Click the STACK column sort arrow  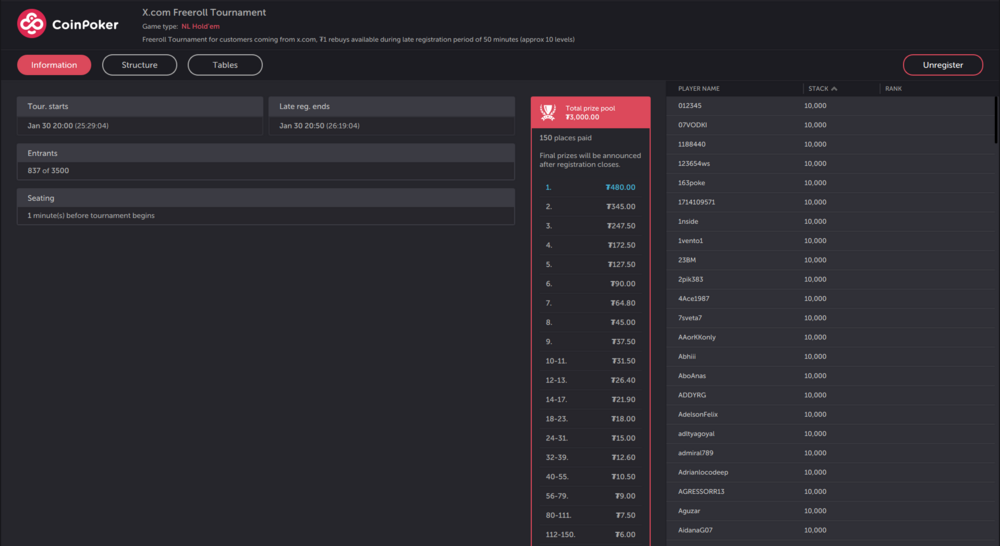tap(834, 89)
